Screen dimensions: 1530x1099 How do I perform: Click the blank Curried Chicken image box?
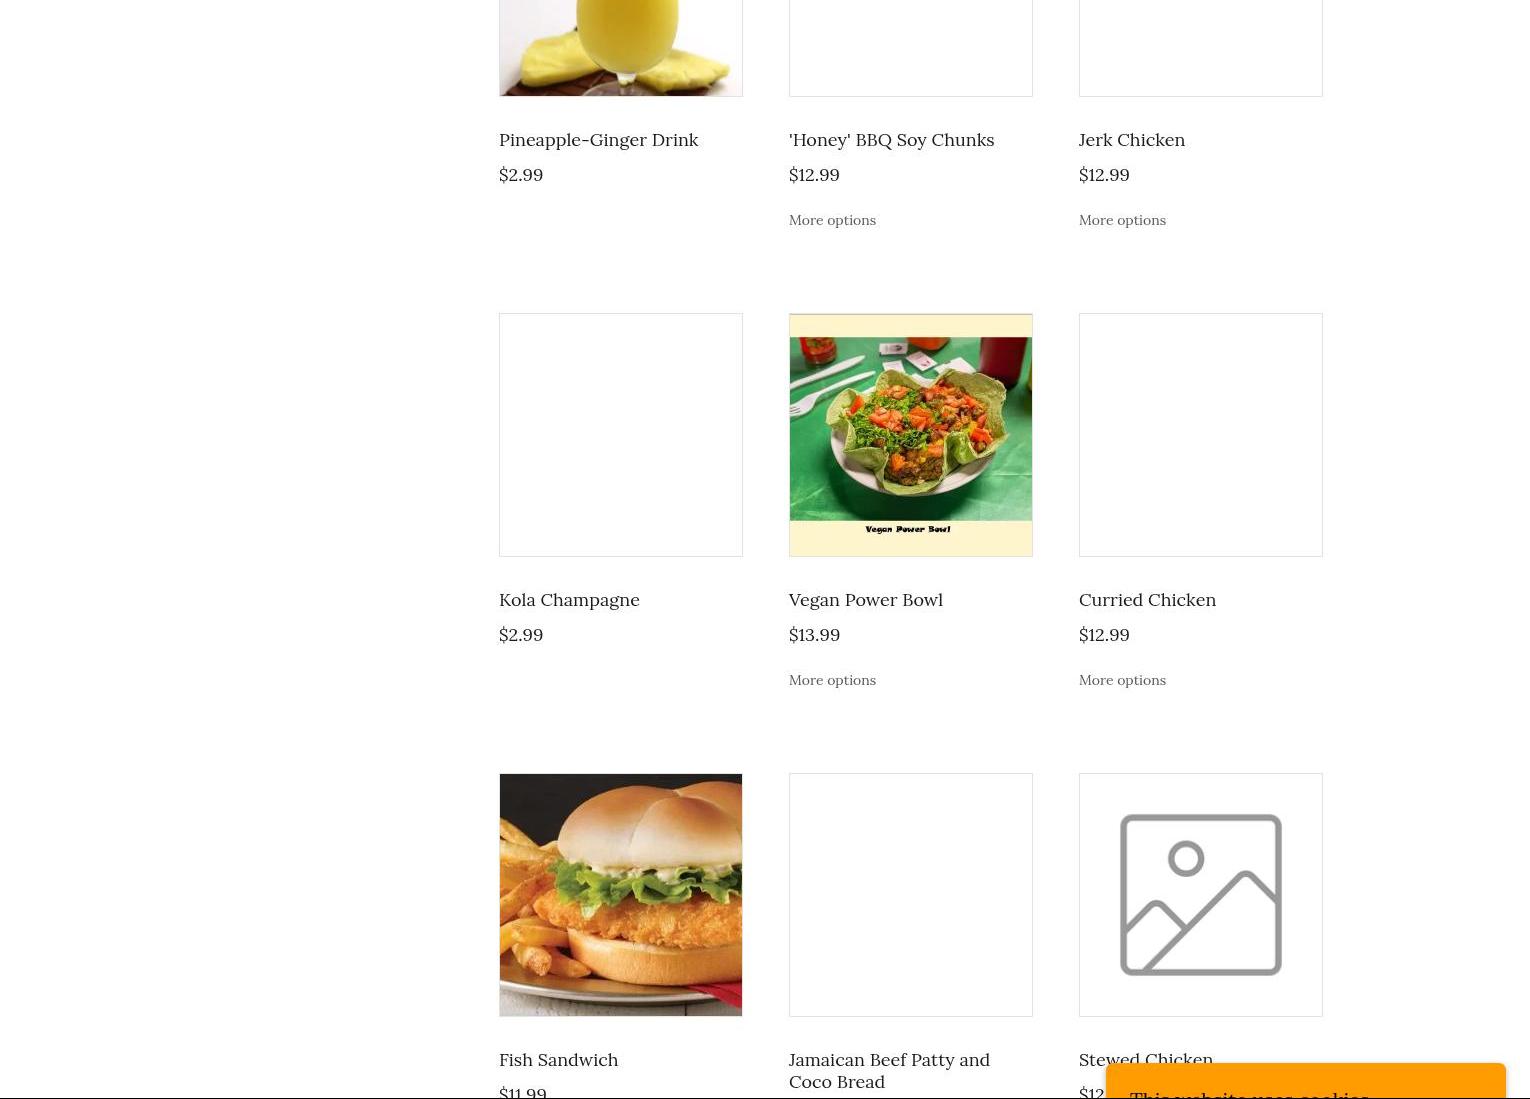[1201, 435]
